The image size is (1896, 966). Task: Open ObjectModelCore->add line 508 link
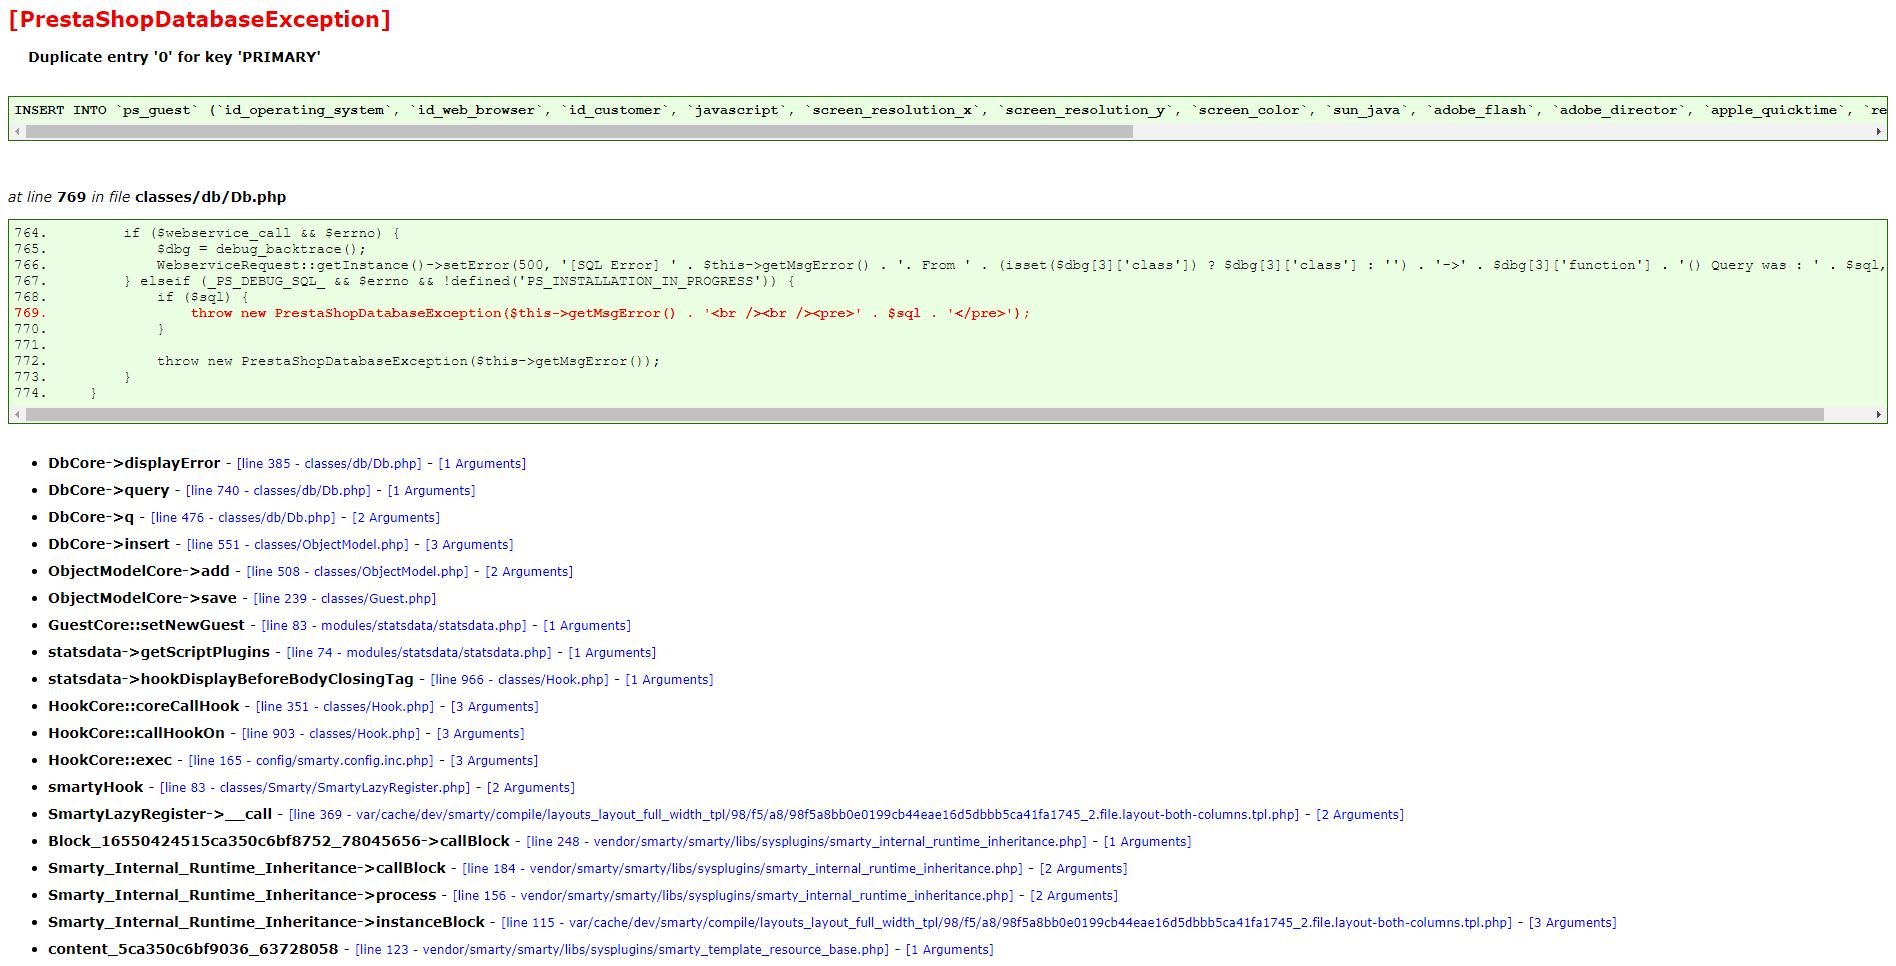358,572
